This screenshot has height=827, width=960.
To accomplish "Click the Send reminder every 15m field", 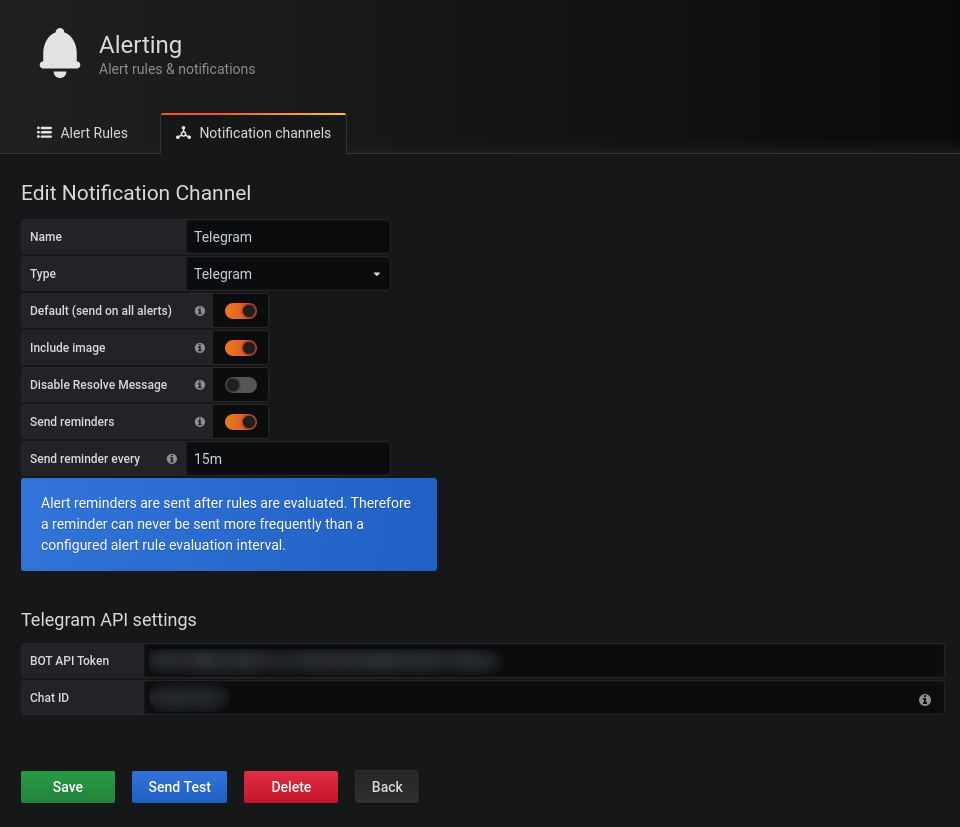I will [288, 458].
